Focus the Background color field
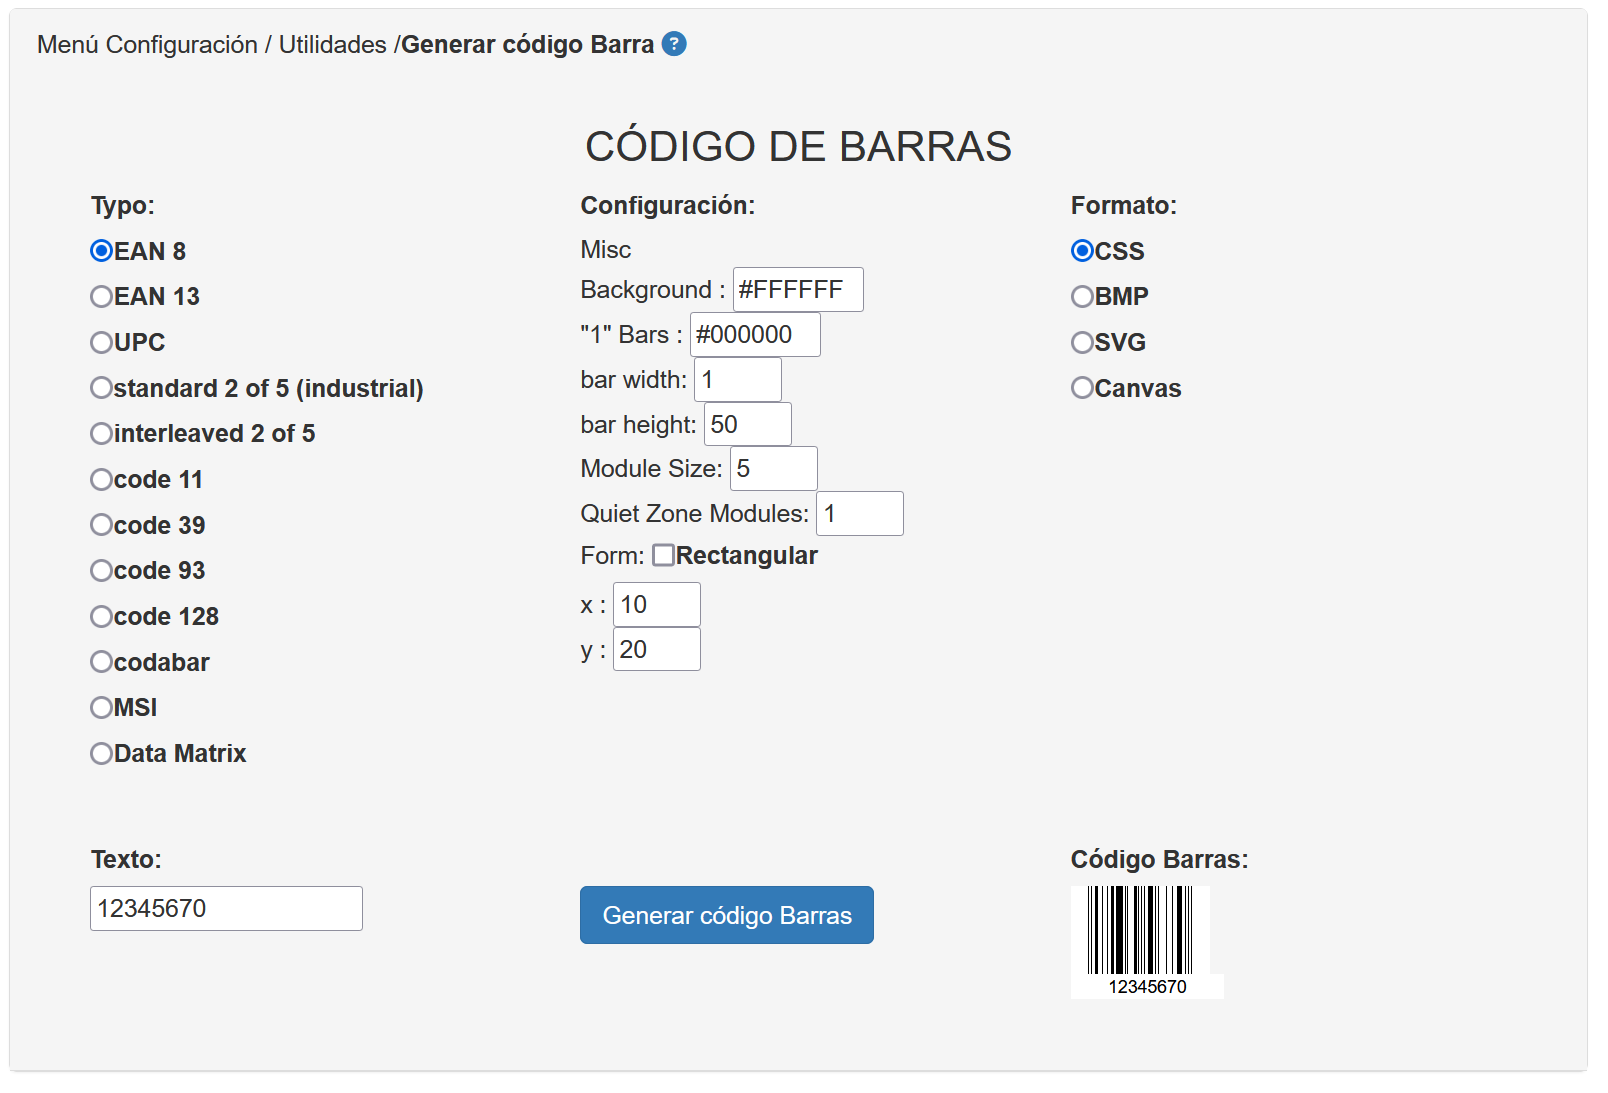Viewport: 1608px width, 1093px height. pos(797,290)
